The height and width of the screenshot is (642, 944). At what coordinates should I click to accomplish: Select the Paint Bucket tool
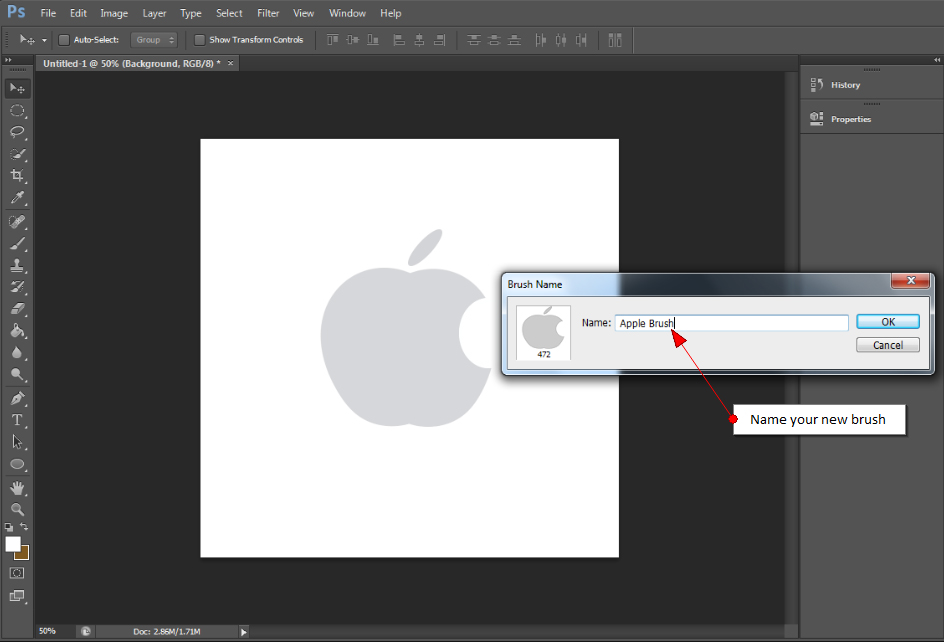(17, 331)
